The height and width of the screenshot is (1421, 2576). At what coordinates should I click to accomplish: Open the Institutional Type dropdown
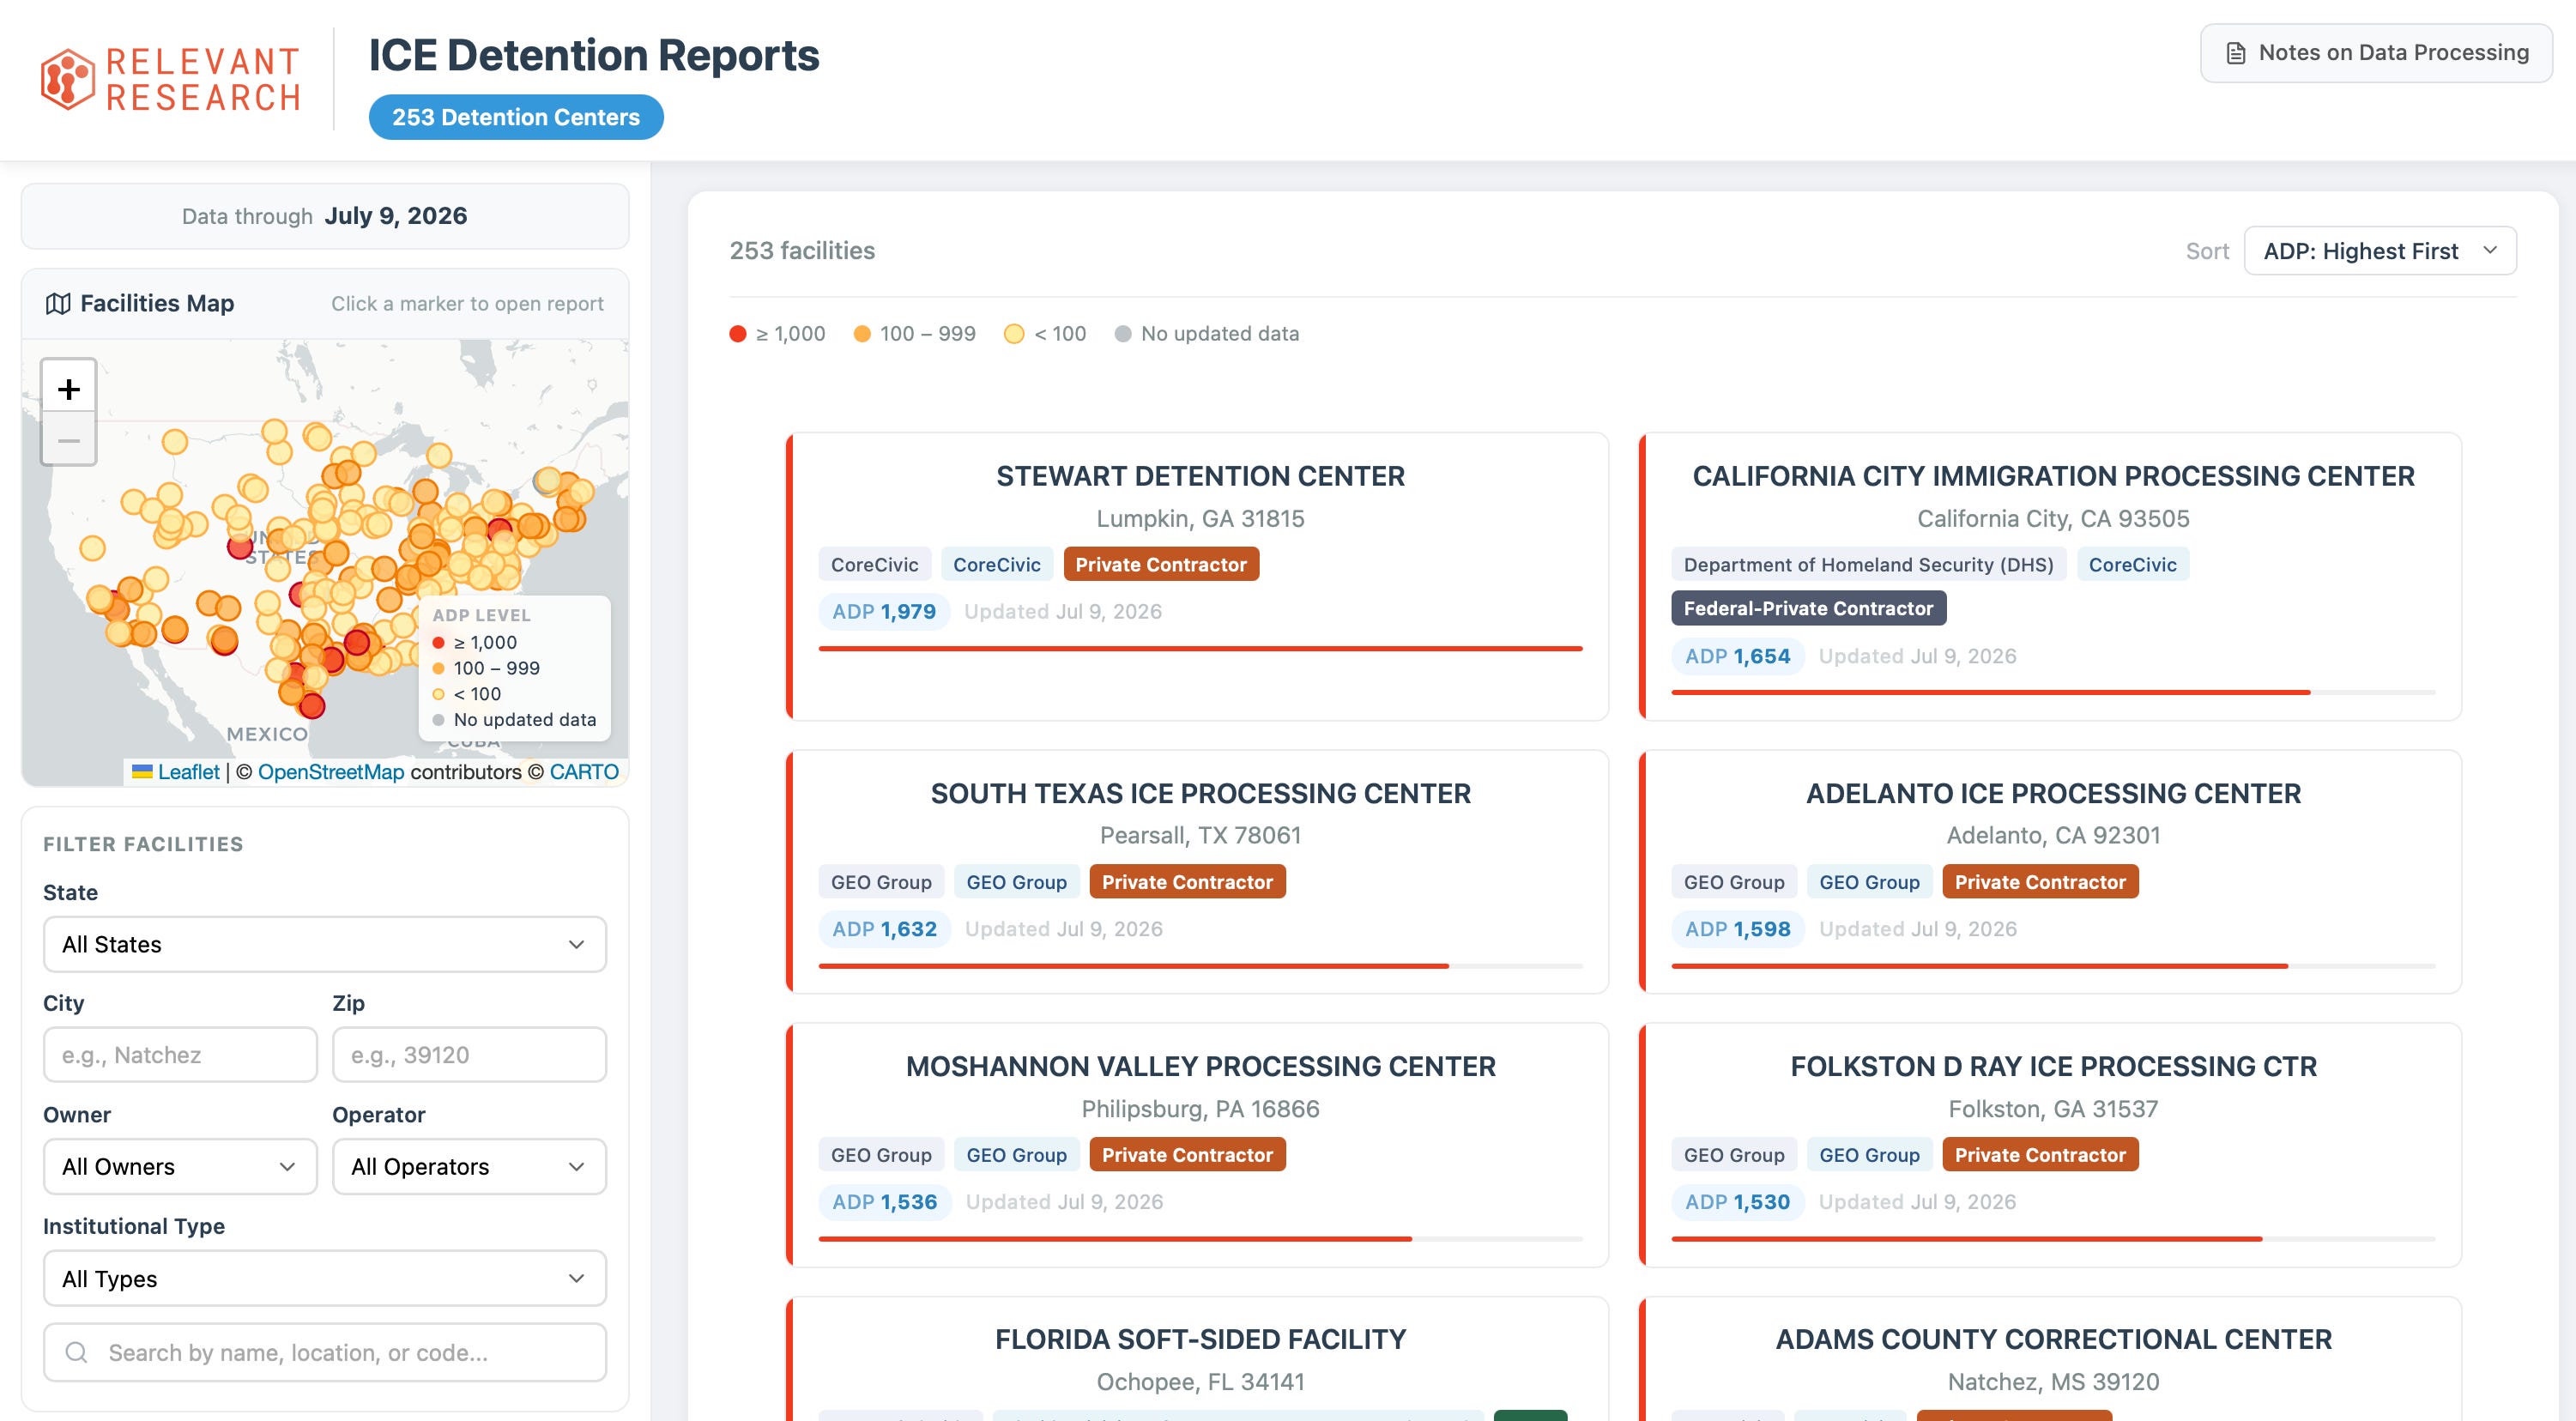(325, 1278)
